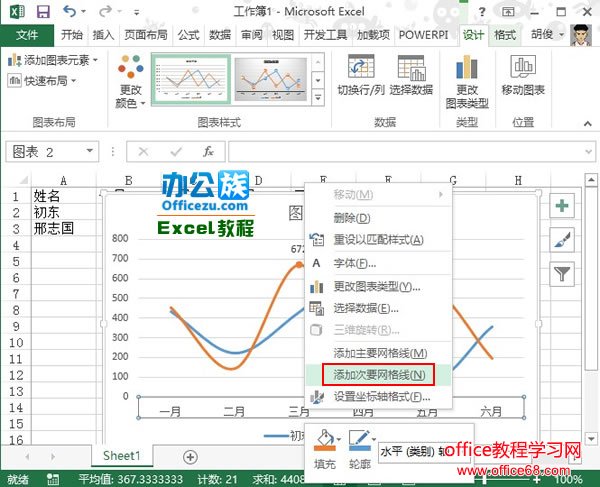Select cell containing 邢志国
The height and width of the screenshot is (487, 600).
tap(64, 229)
